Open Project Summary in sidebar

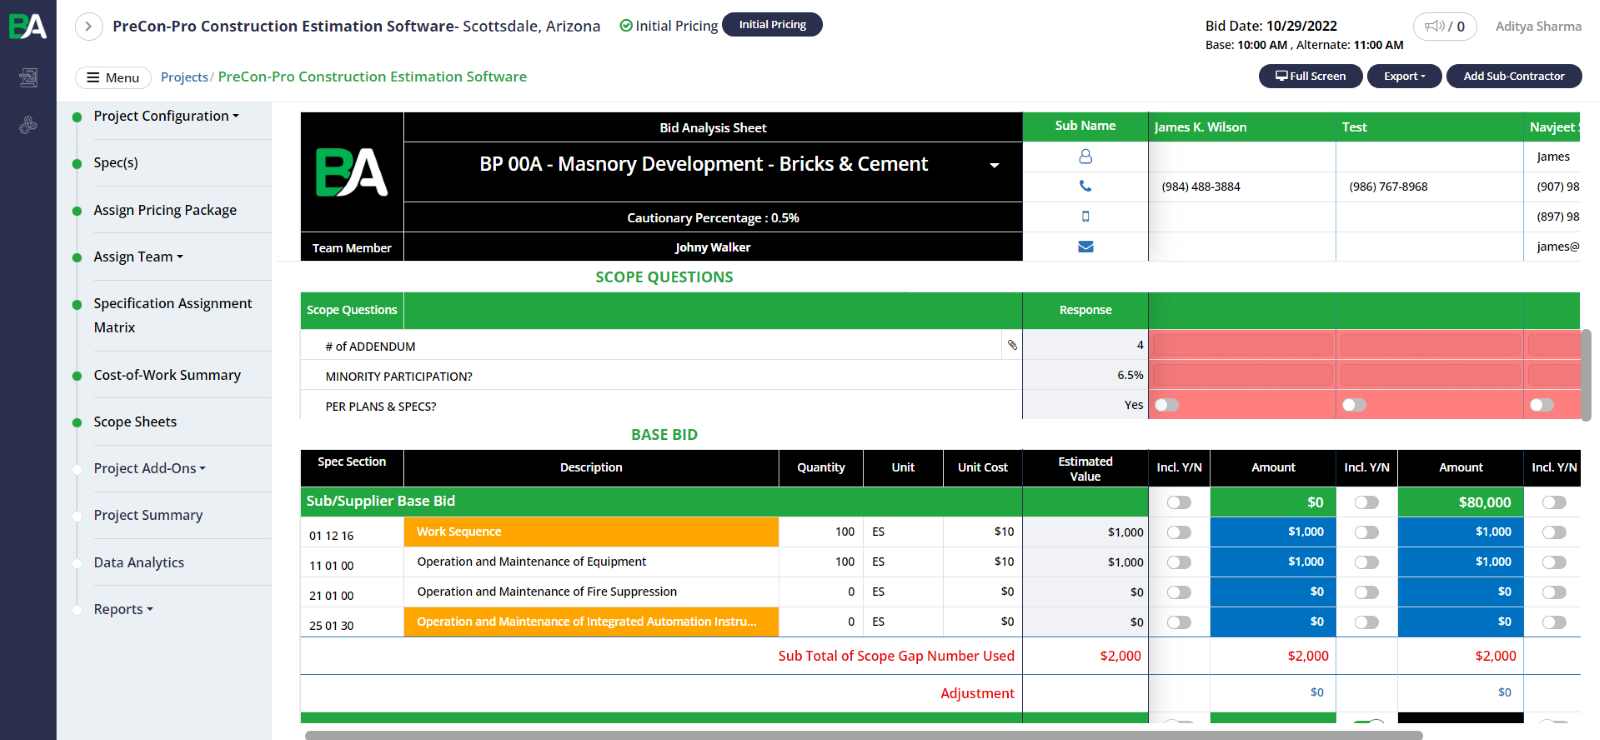coord(148,515)
